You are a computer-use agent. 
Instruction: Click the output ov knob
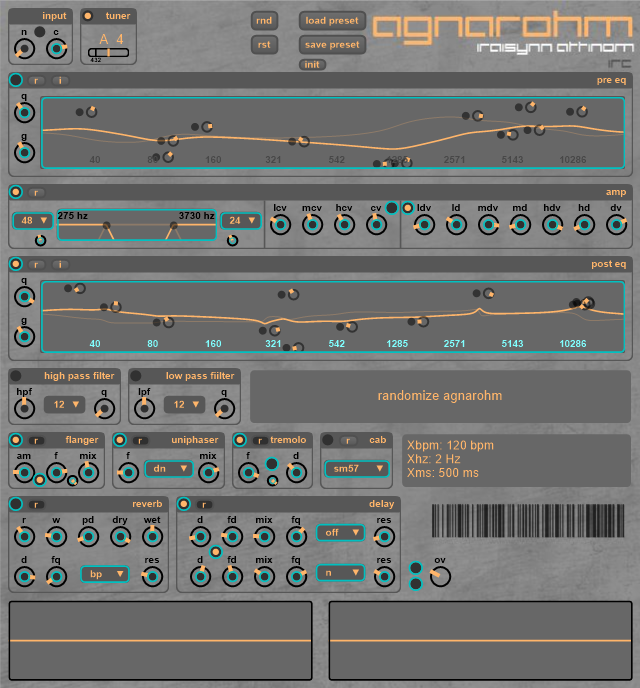coord(440,576)
